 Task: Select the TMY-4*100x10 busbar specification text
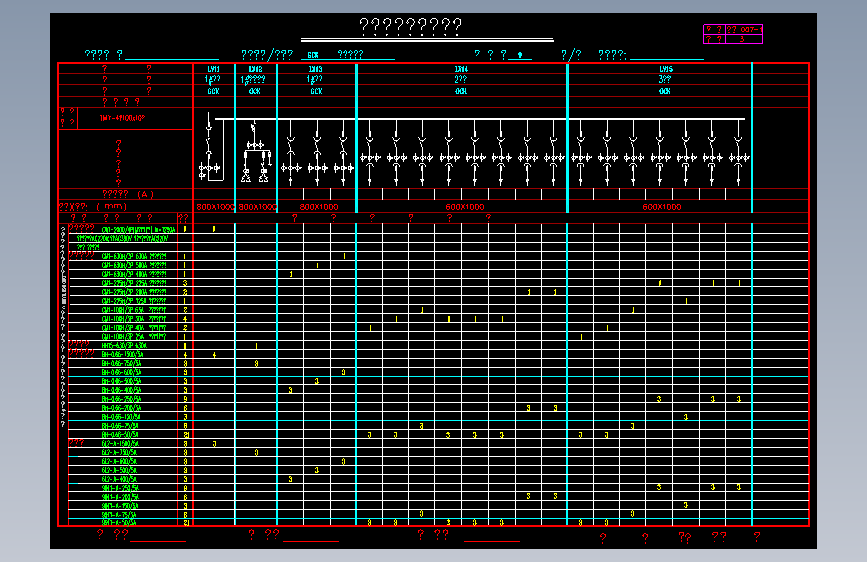(x=122, y=118)
